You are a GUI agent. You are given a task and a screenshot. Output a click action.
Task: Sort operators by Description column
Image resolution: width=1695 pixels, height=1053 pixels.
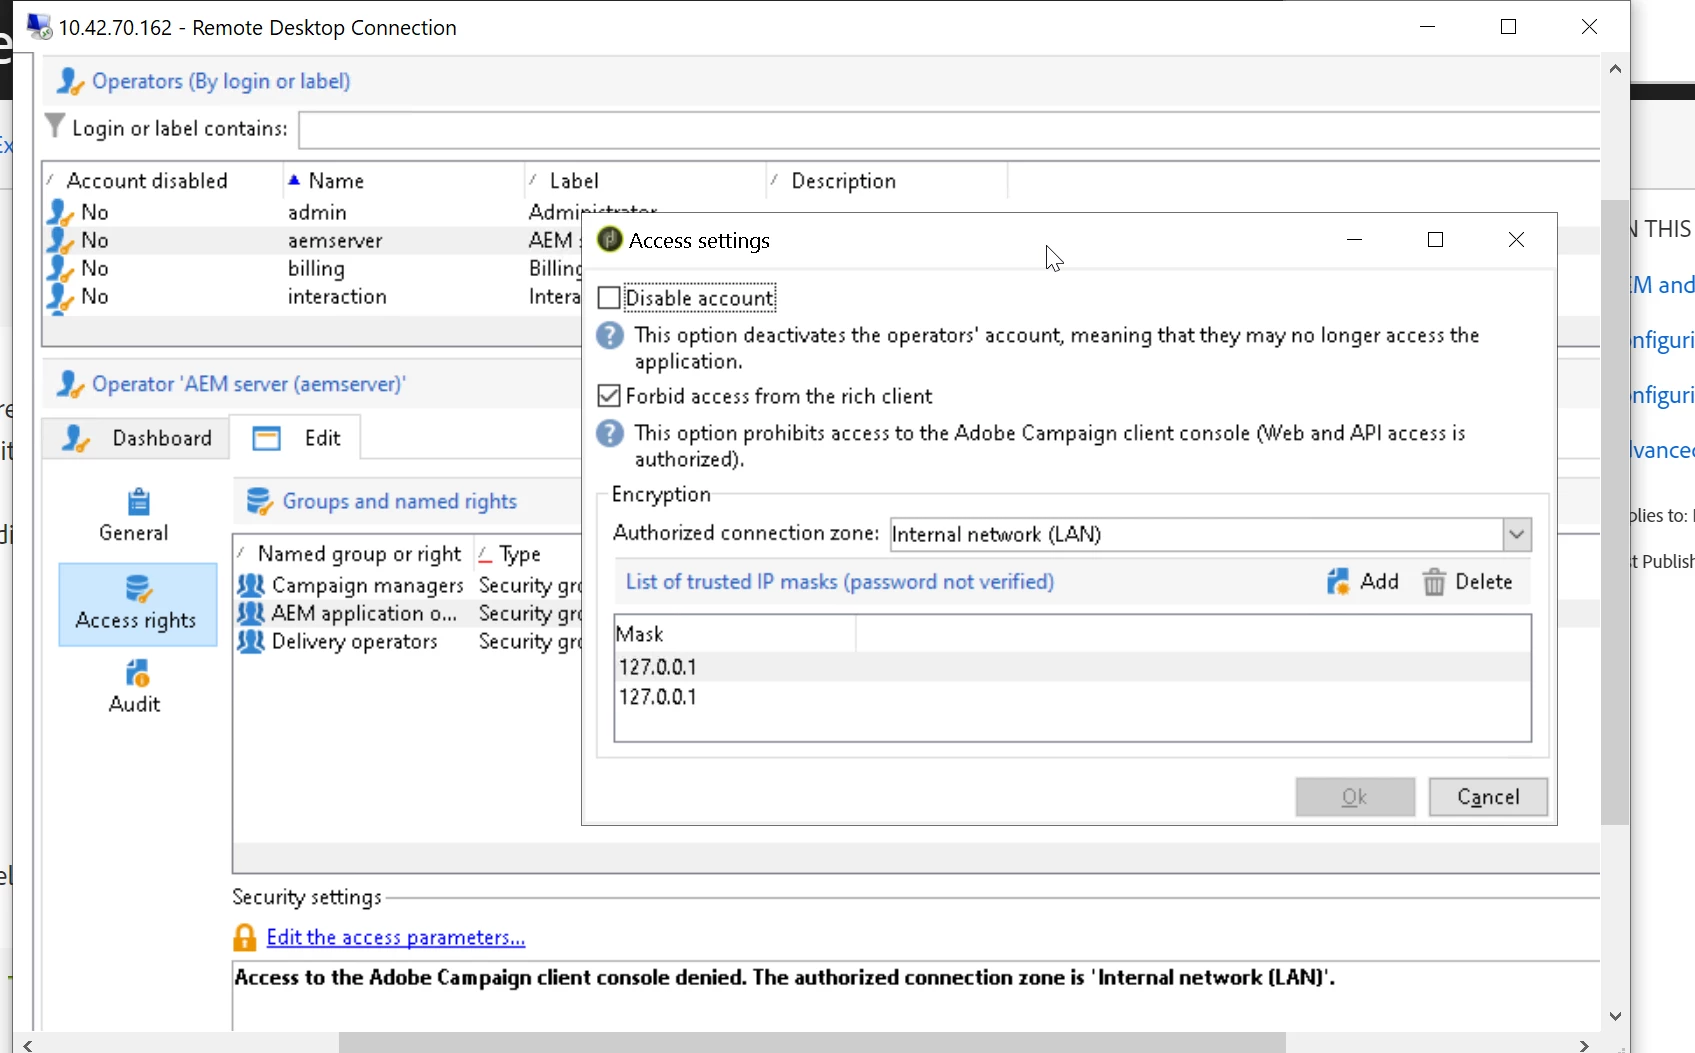coord(886,181)
